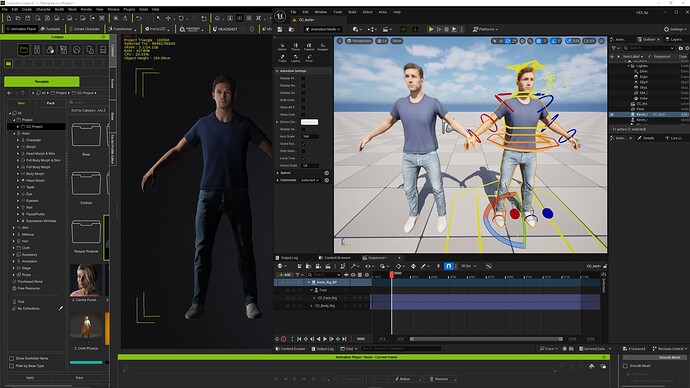Open Character Creator Render menu

86,9
